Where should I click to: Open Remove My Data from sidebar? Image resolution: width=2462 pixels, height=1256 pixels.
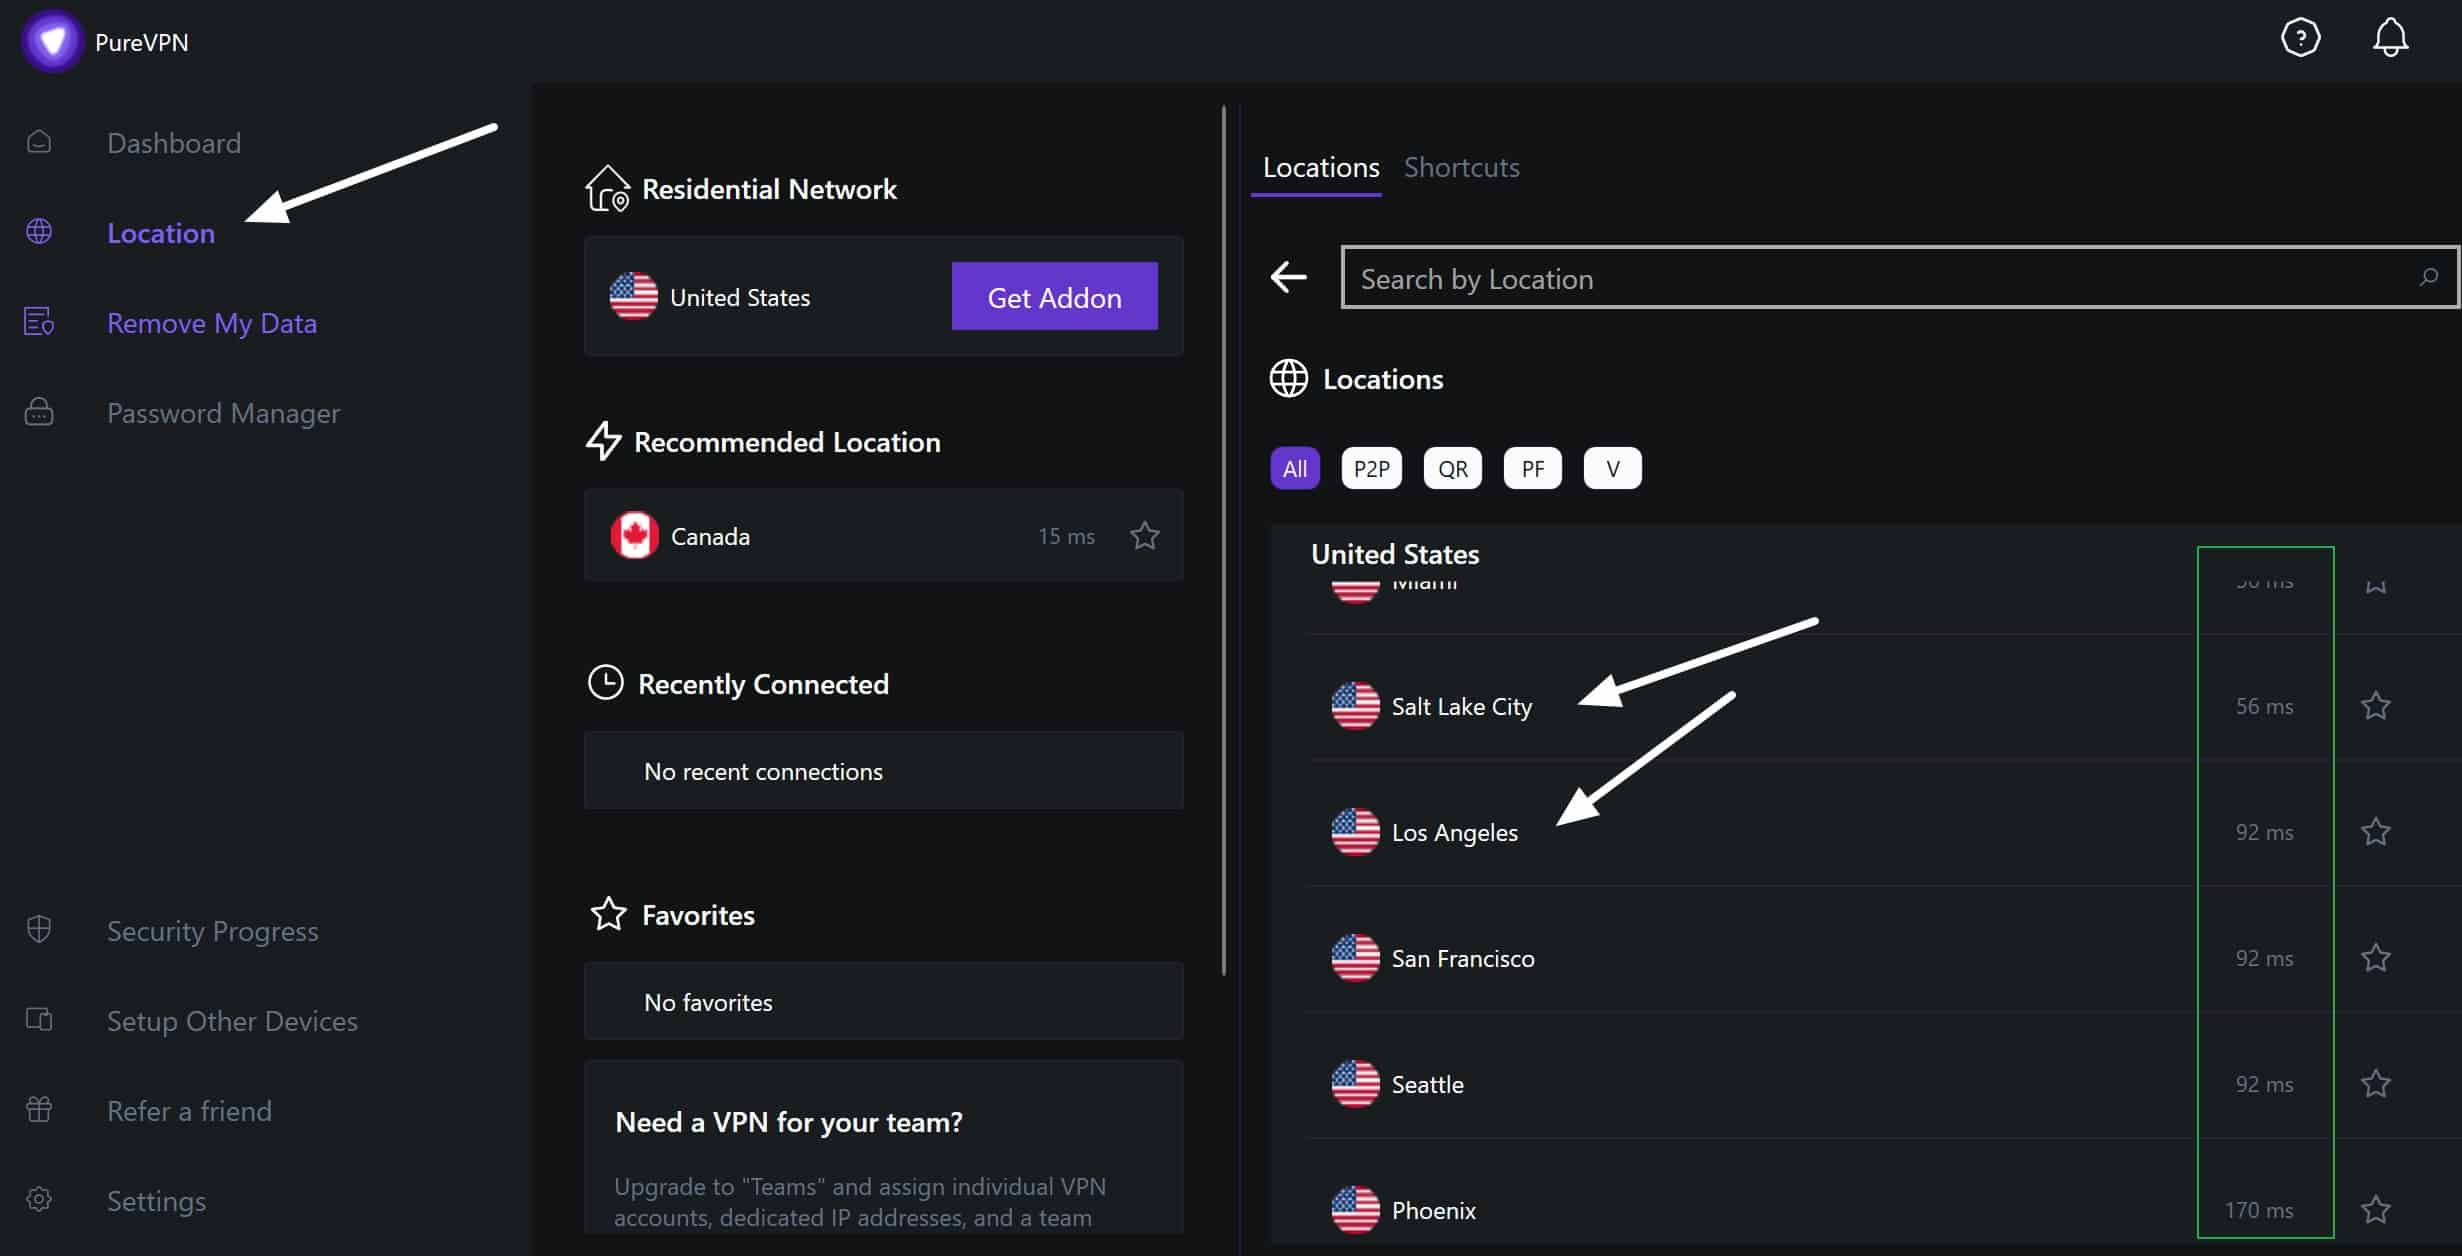click(212, 323)
